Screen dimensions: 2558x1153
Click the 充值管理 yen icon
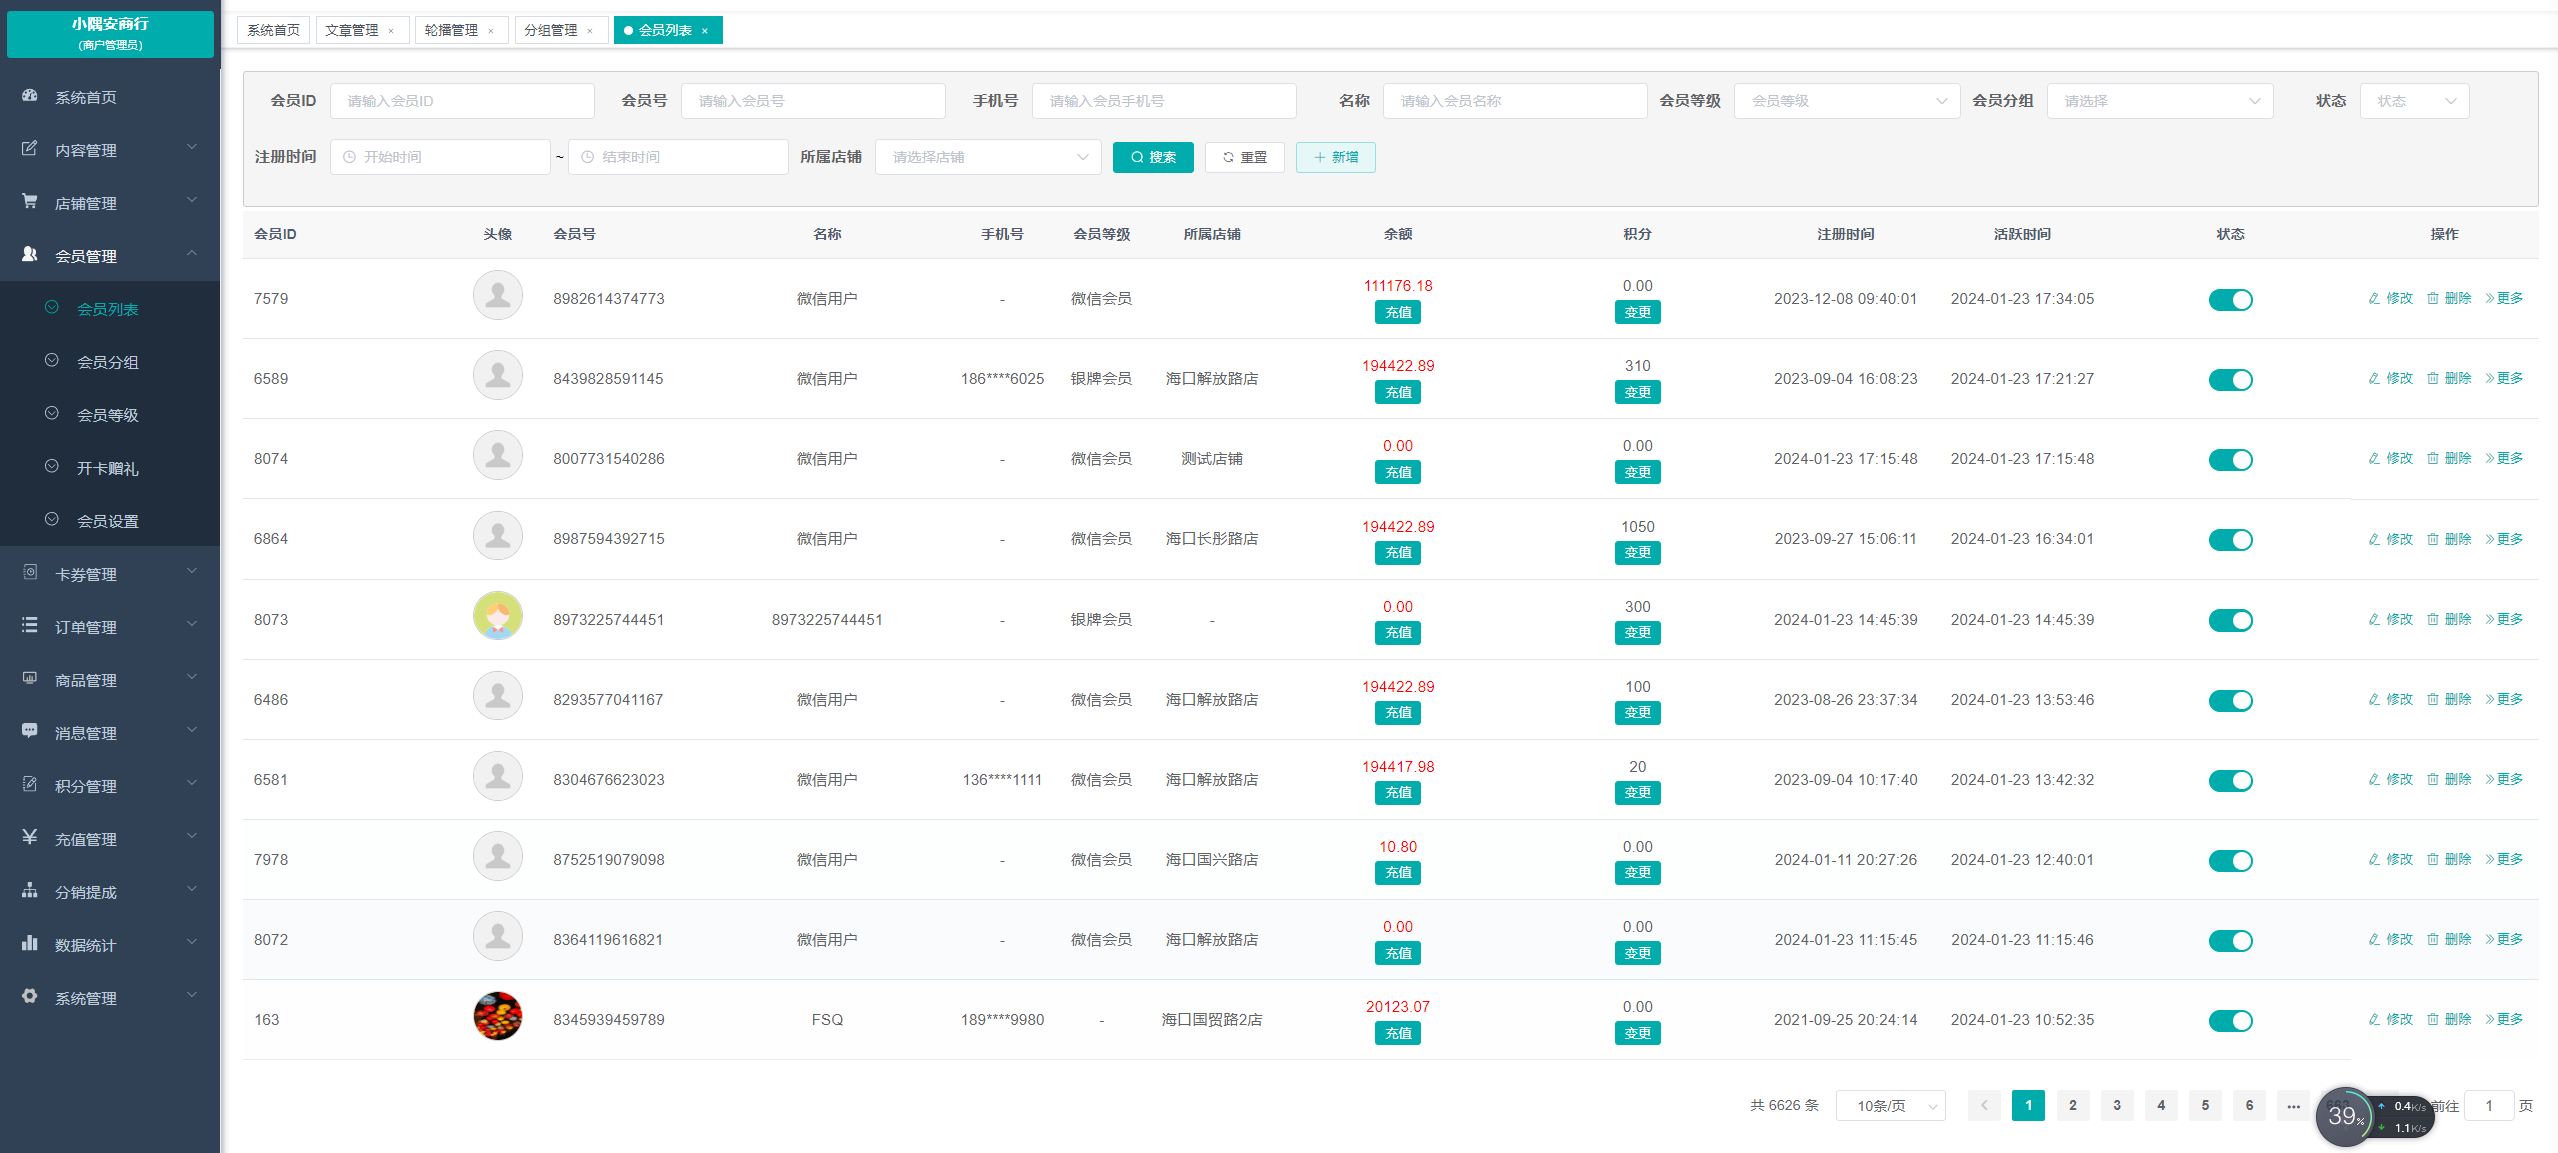[x=30, y=838]
